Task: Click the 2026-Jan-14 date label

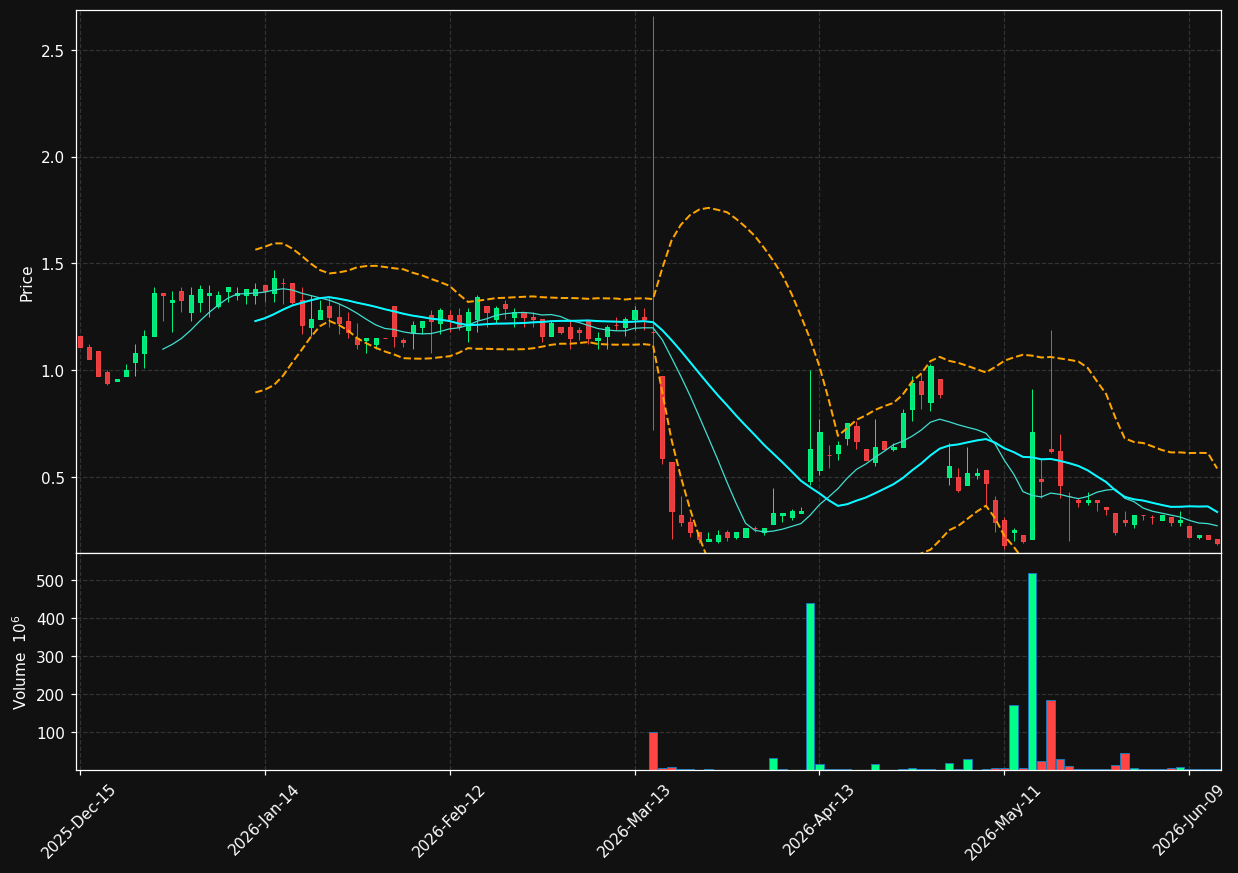Action: [x=263, y=821]
